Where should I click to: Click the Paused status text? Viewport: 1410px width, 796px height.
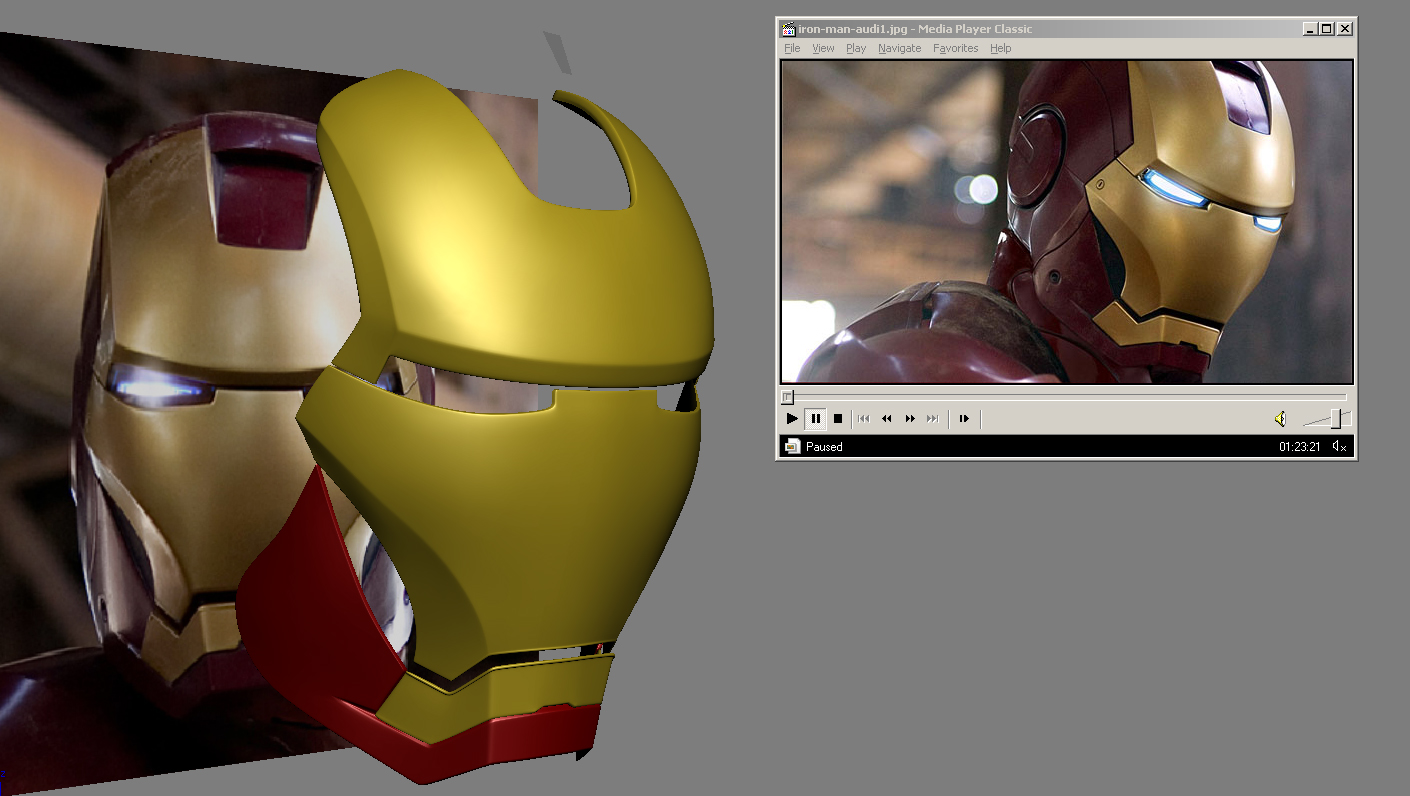point(824,447)
